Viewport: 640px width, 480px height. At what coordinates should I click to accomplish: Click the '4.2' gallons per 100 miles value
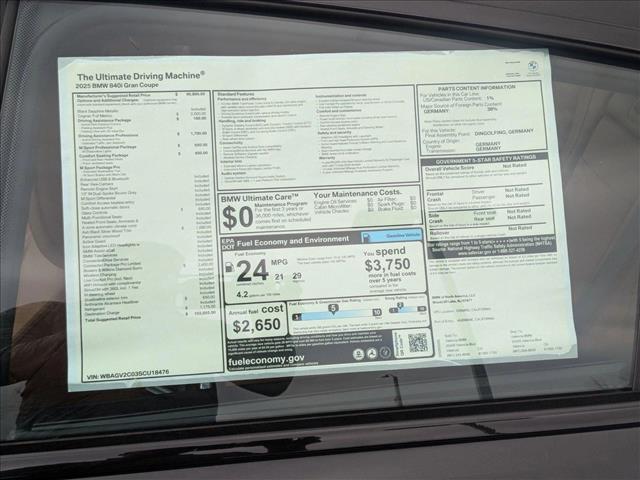point(242,294)
